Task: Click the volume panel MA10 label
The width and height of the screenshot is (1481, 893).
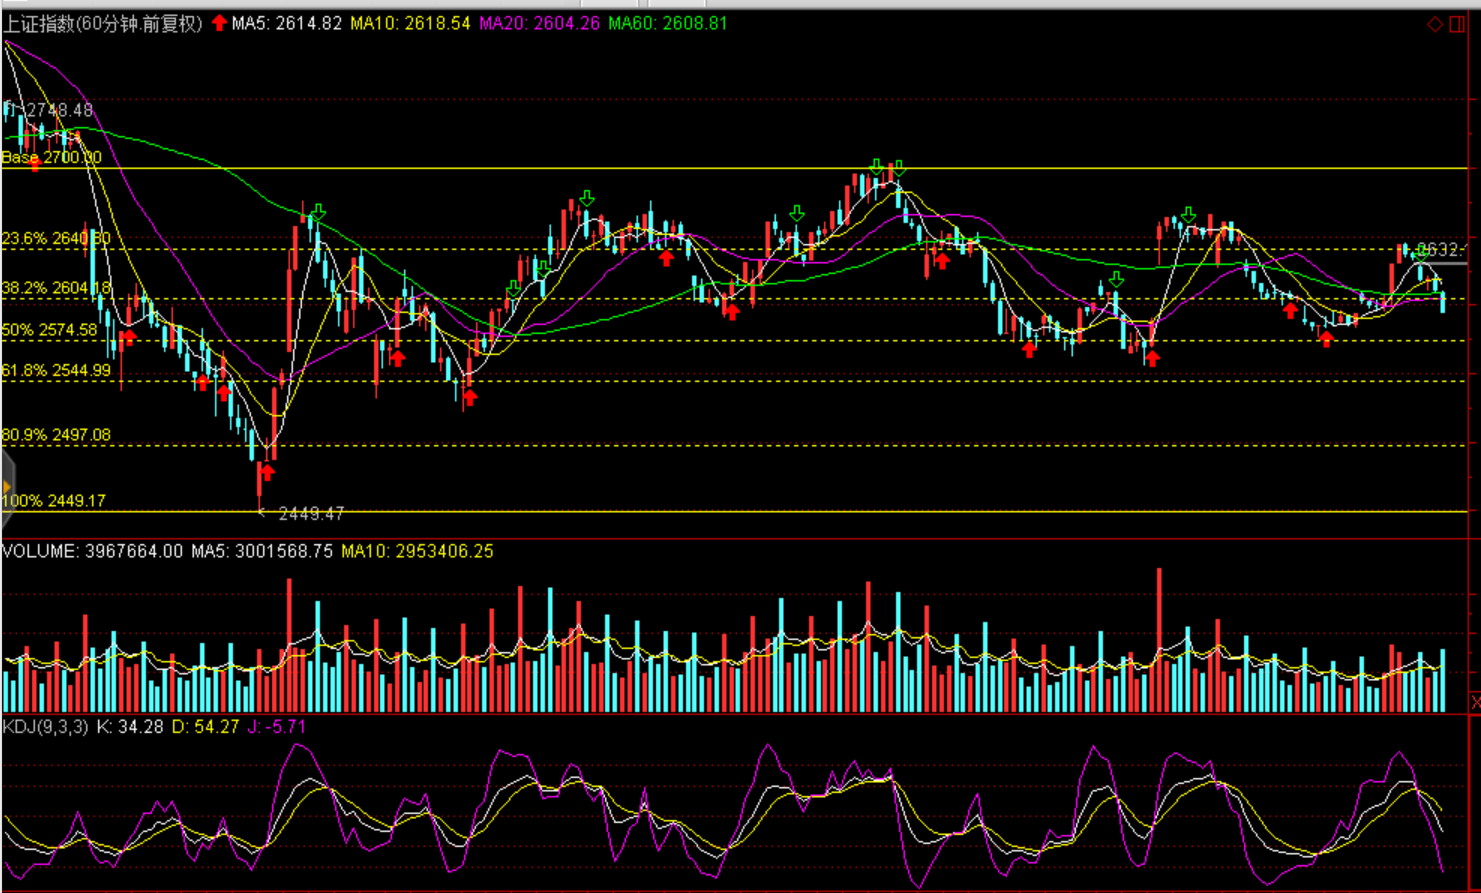Action: (417, 551)
